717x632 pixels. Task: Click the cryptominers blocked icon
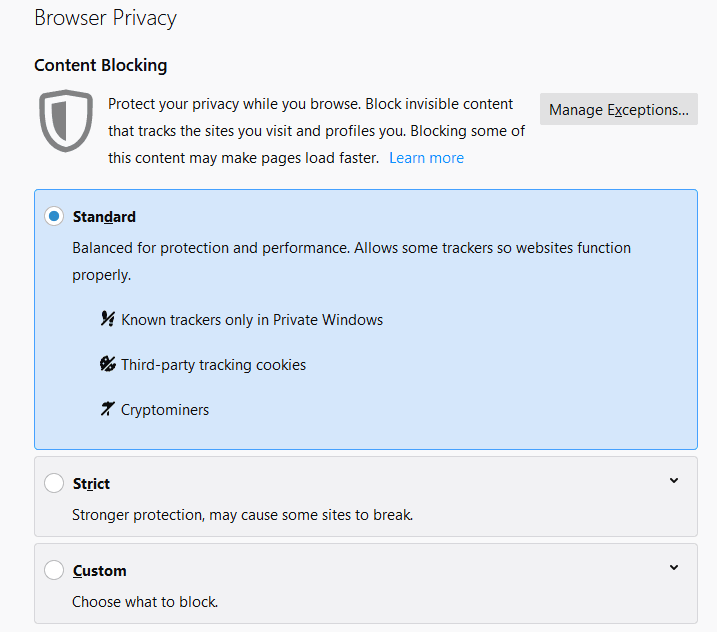[x=107, y=409]
